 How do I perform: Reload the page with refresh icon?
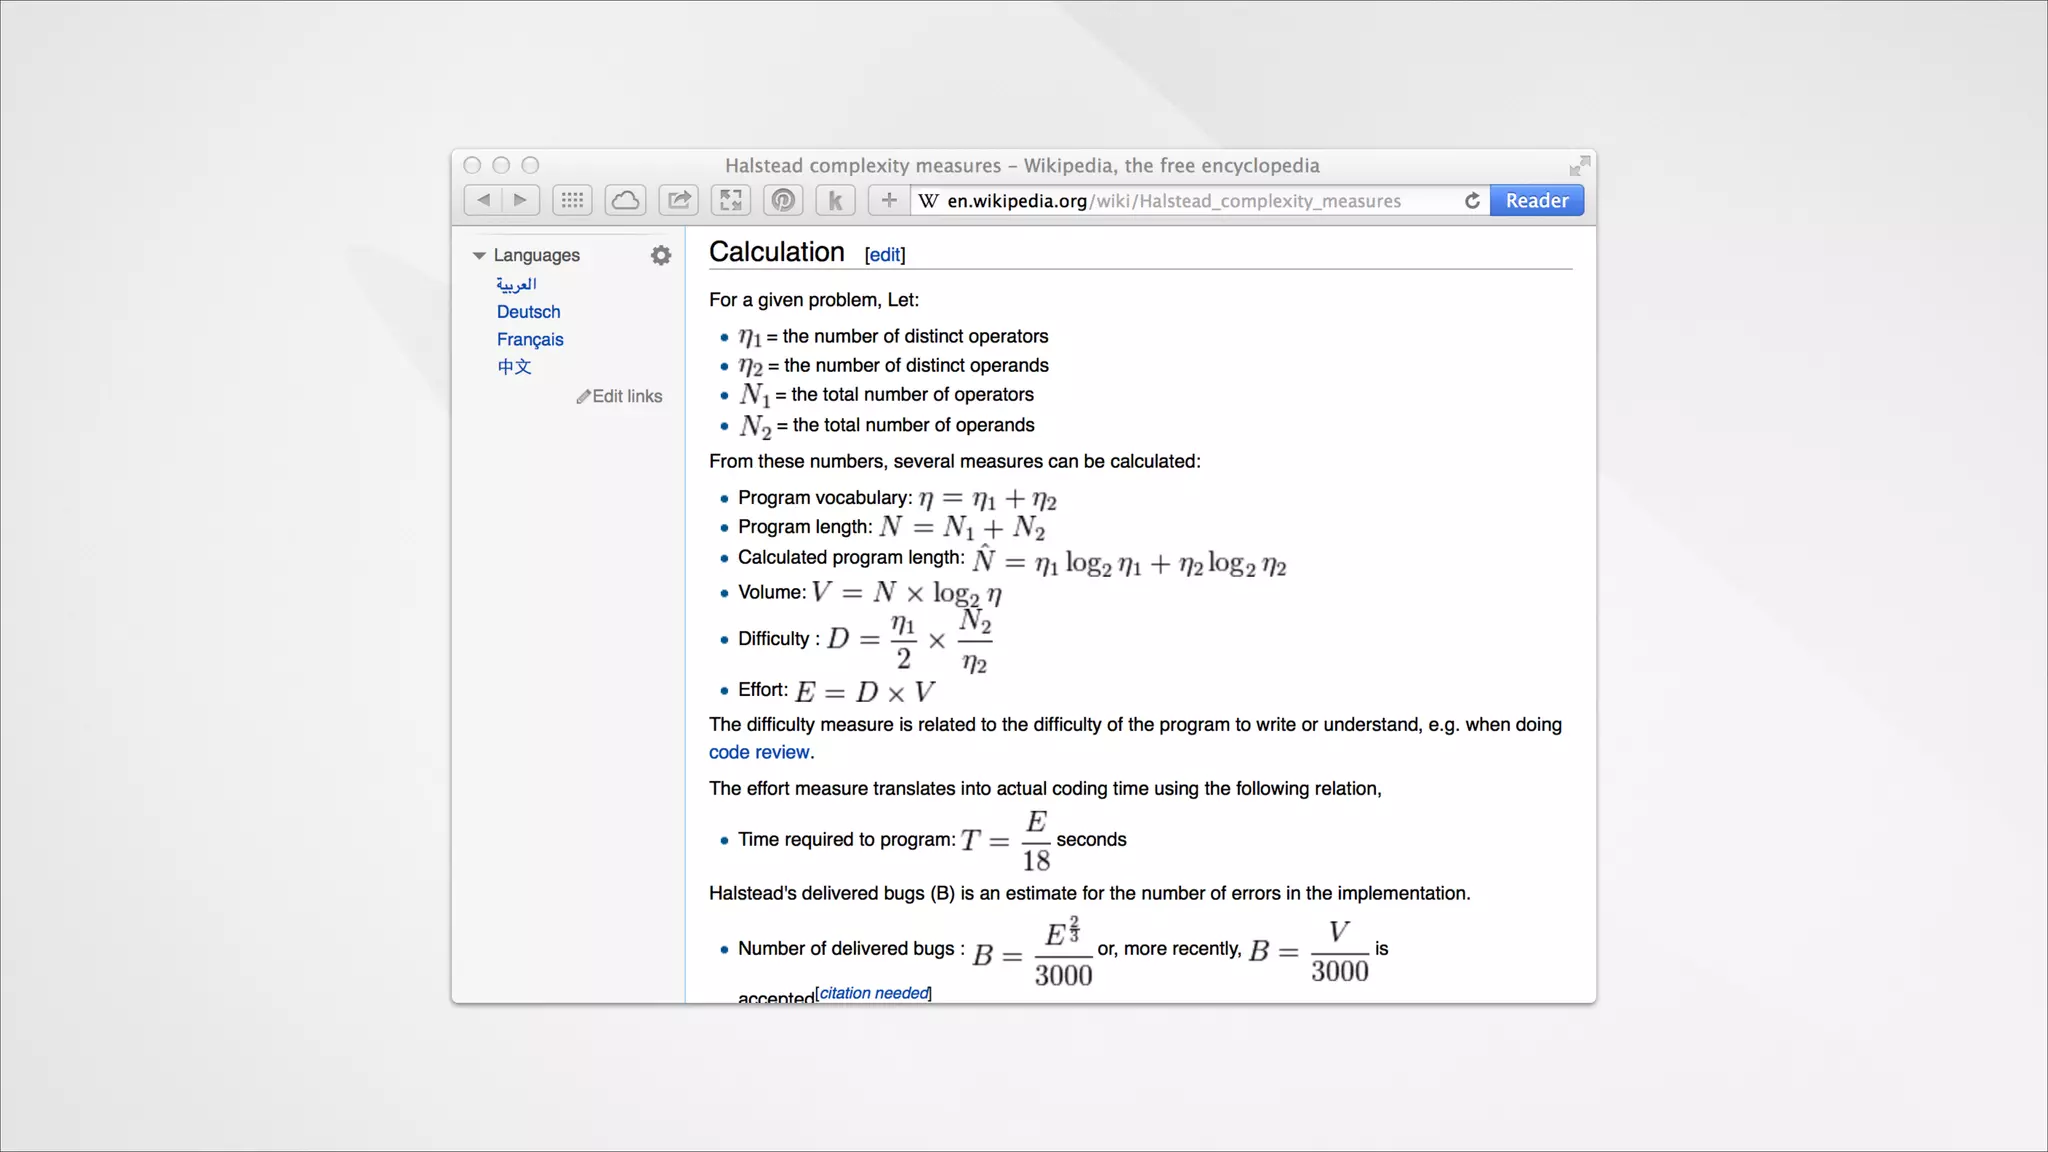1472,201
